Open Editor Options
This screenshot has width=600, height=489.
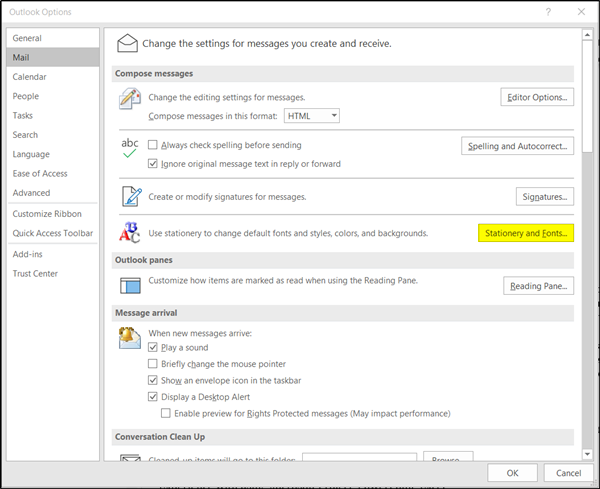pyautogui.click(x=537, y=97)
